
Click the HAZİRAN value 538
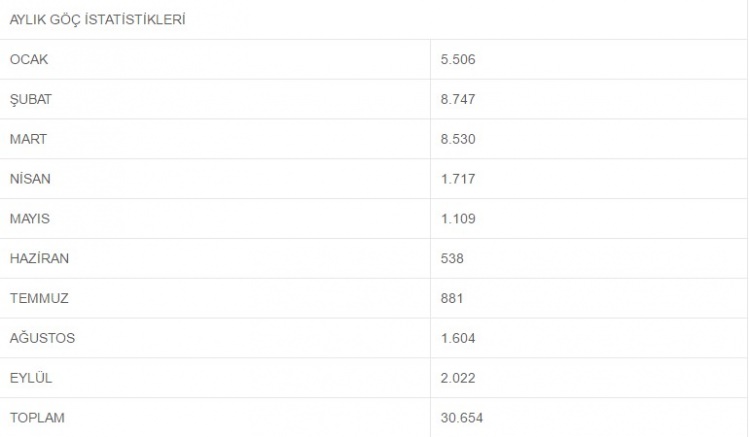[452, 259]
